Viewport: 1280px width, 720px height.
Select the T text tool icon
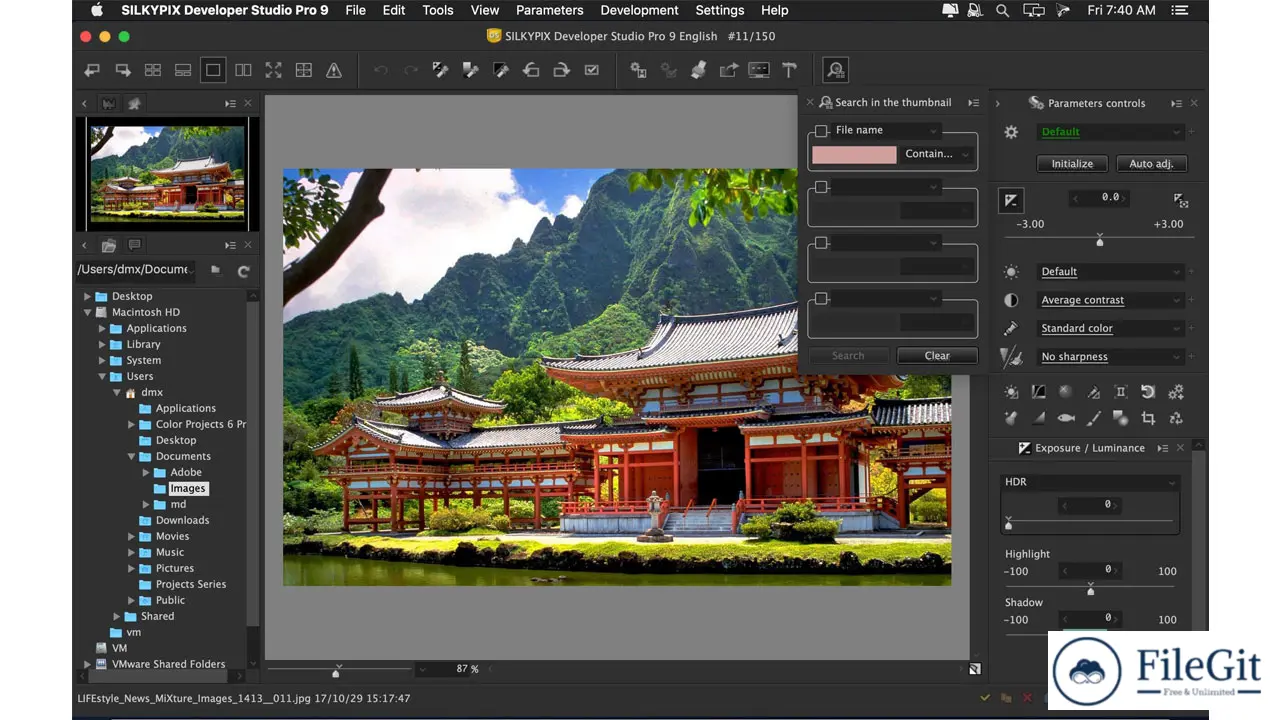point(789,70)
